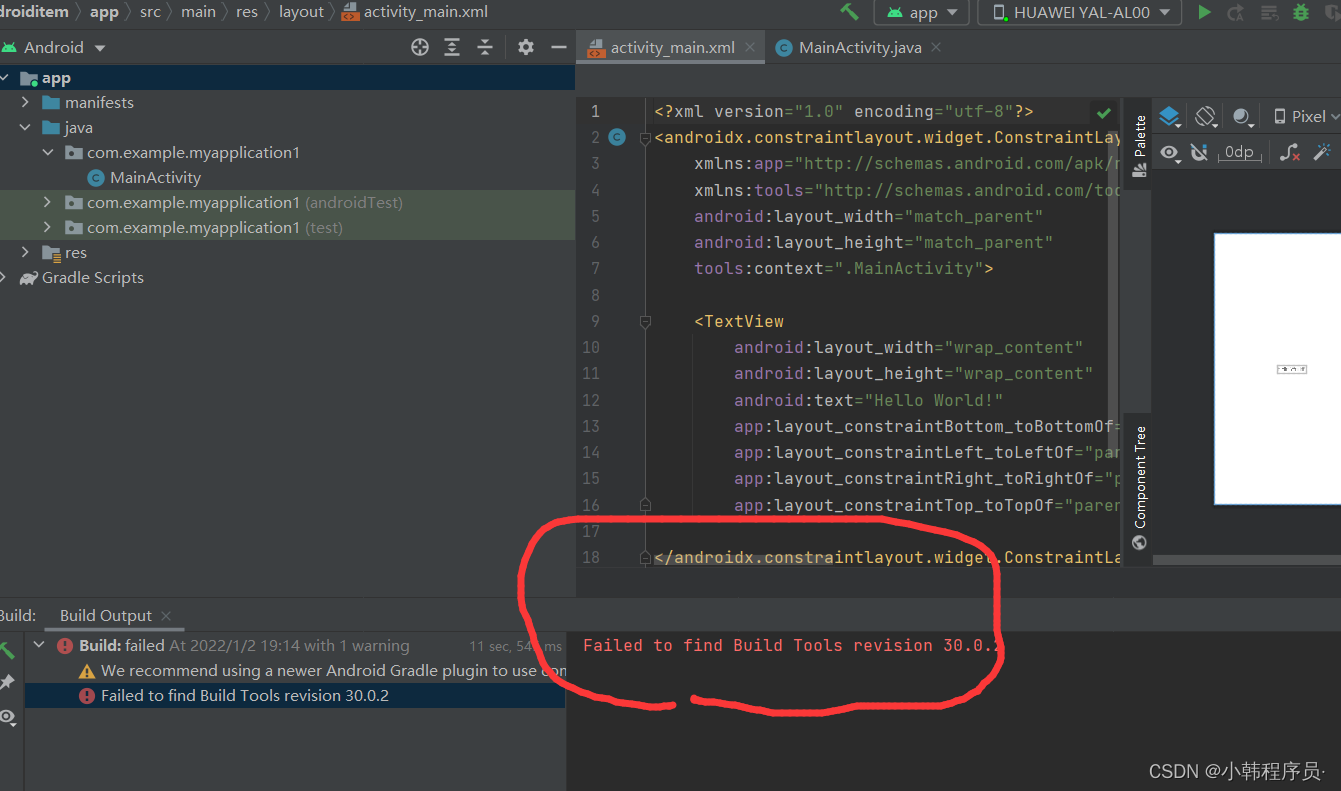Open HUAWEI YAL-AL00 device dropdown
Screen dimensions: 1341x791
coord(1080,12)
